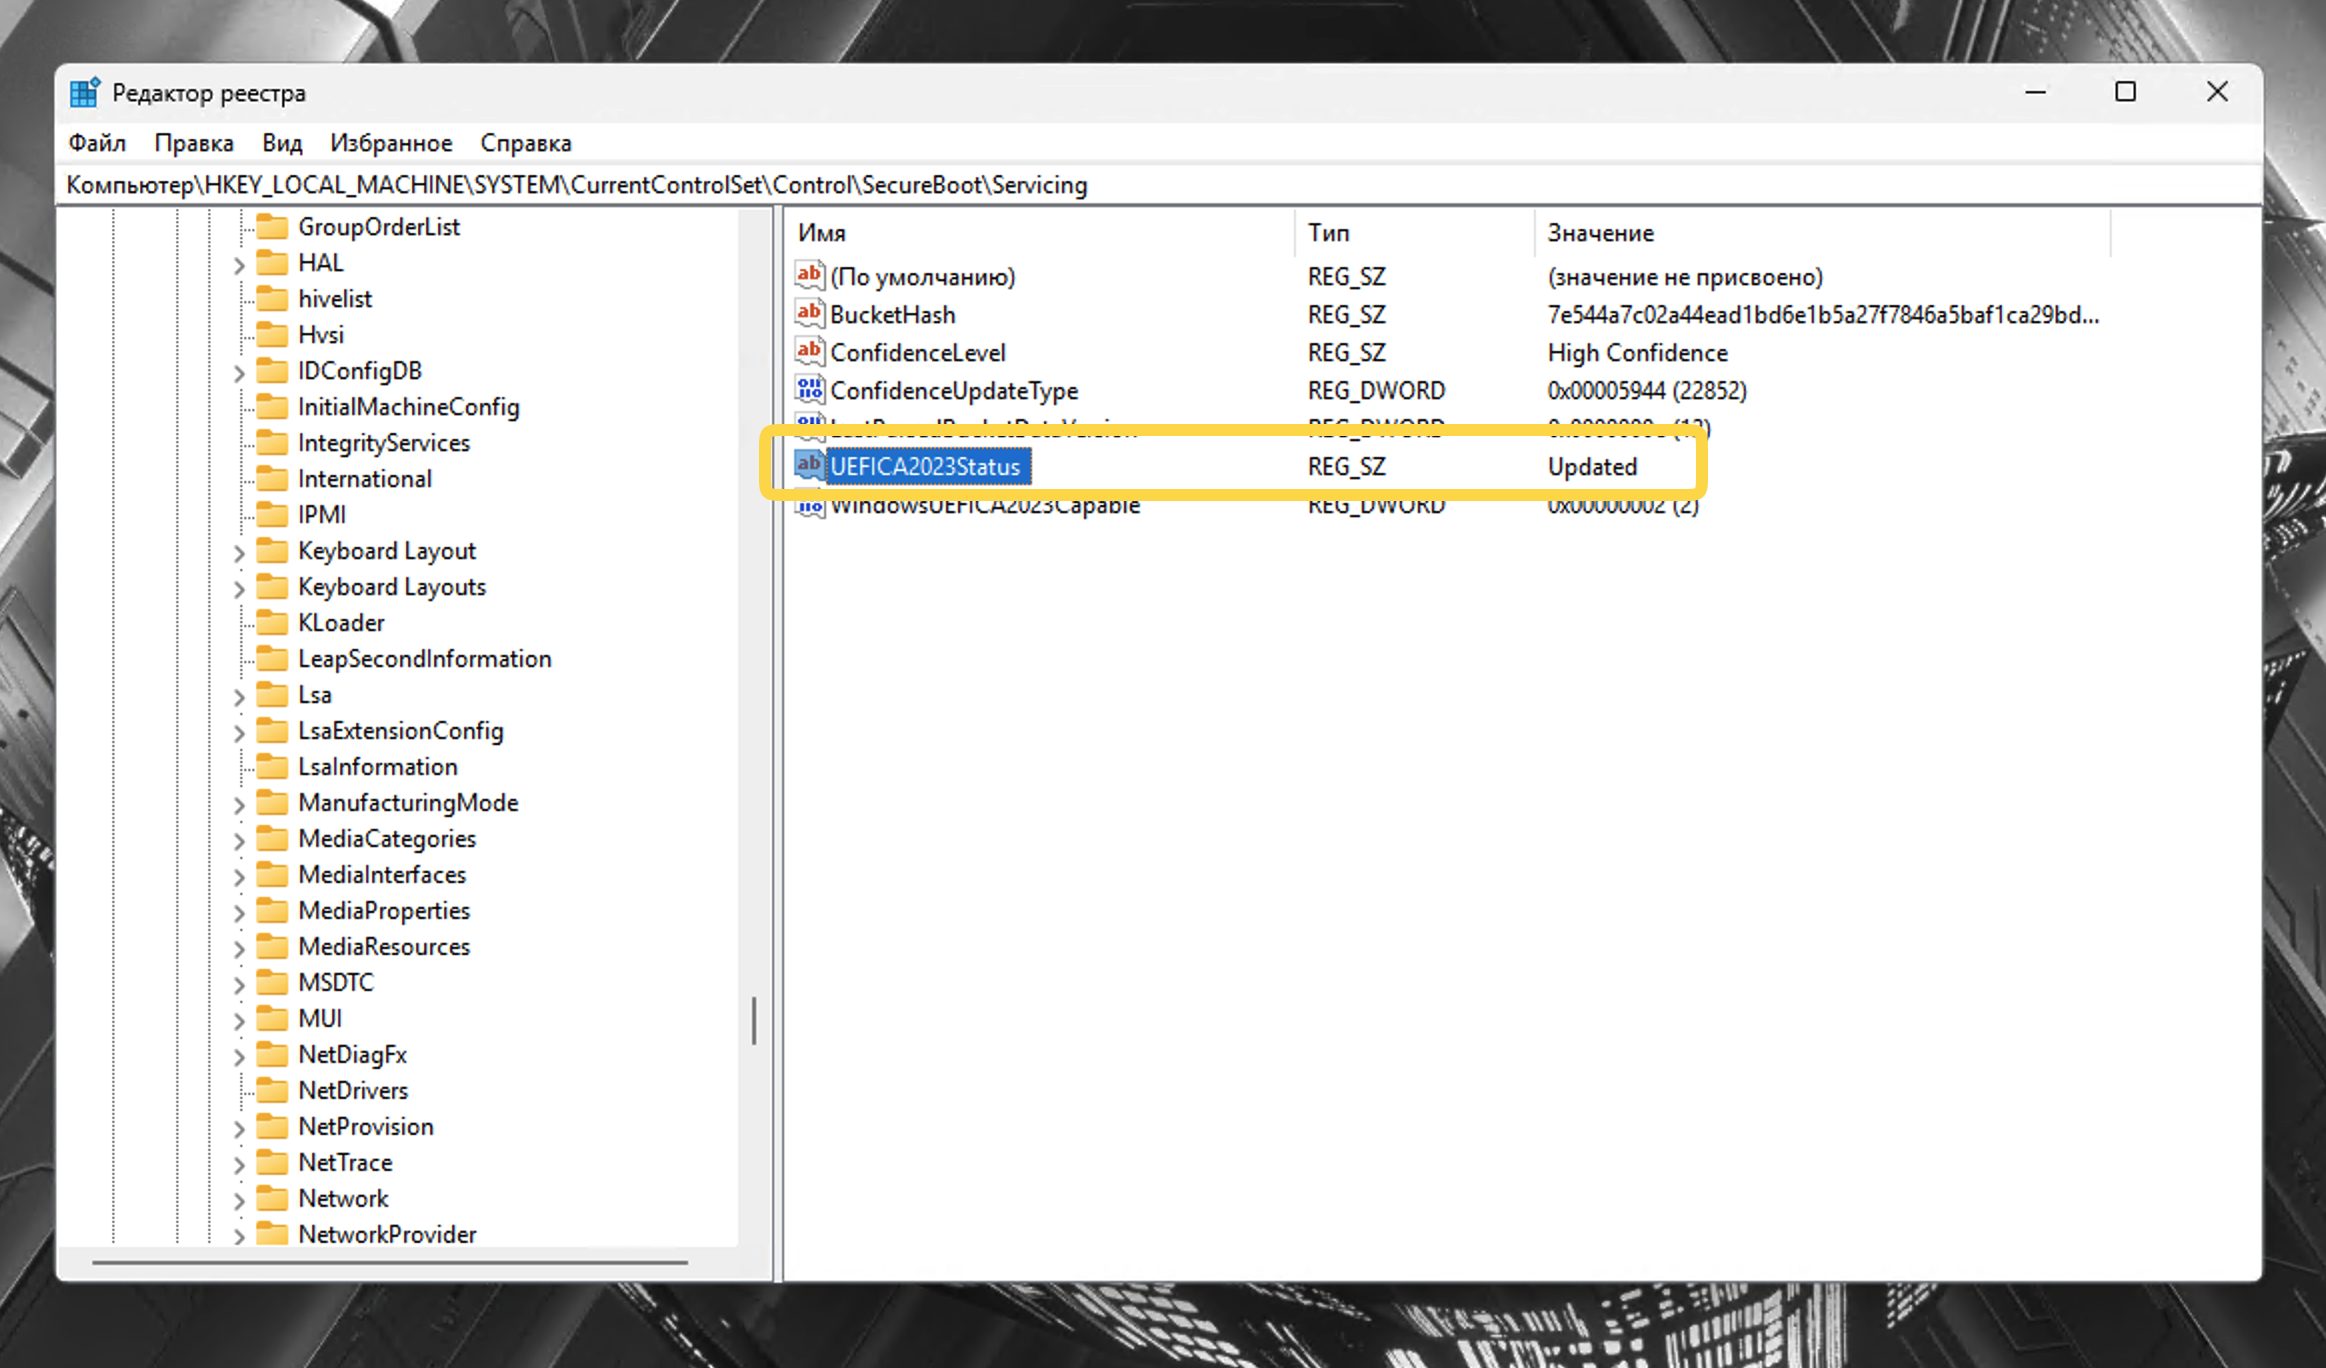
Task: Expand the NetworkProvider tree node
Action: pyautogui.click(x=239, y=1237)
